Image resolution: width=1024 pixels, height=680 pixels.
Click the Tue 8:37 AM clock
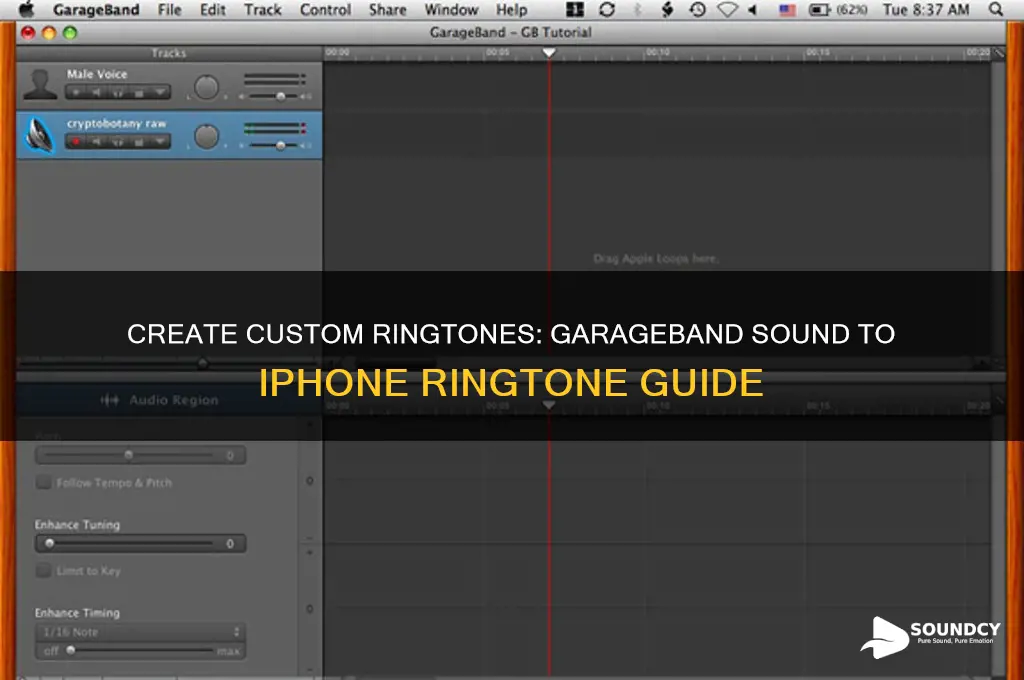click(x=926, y=10)
